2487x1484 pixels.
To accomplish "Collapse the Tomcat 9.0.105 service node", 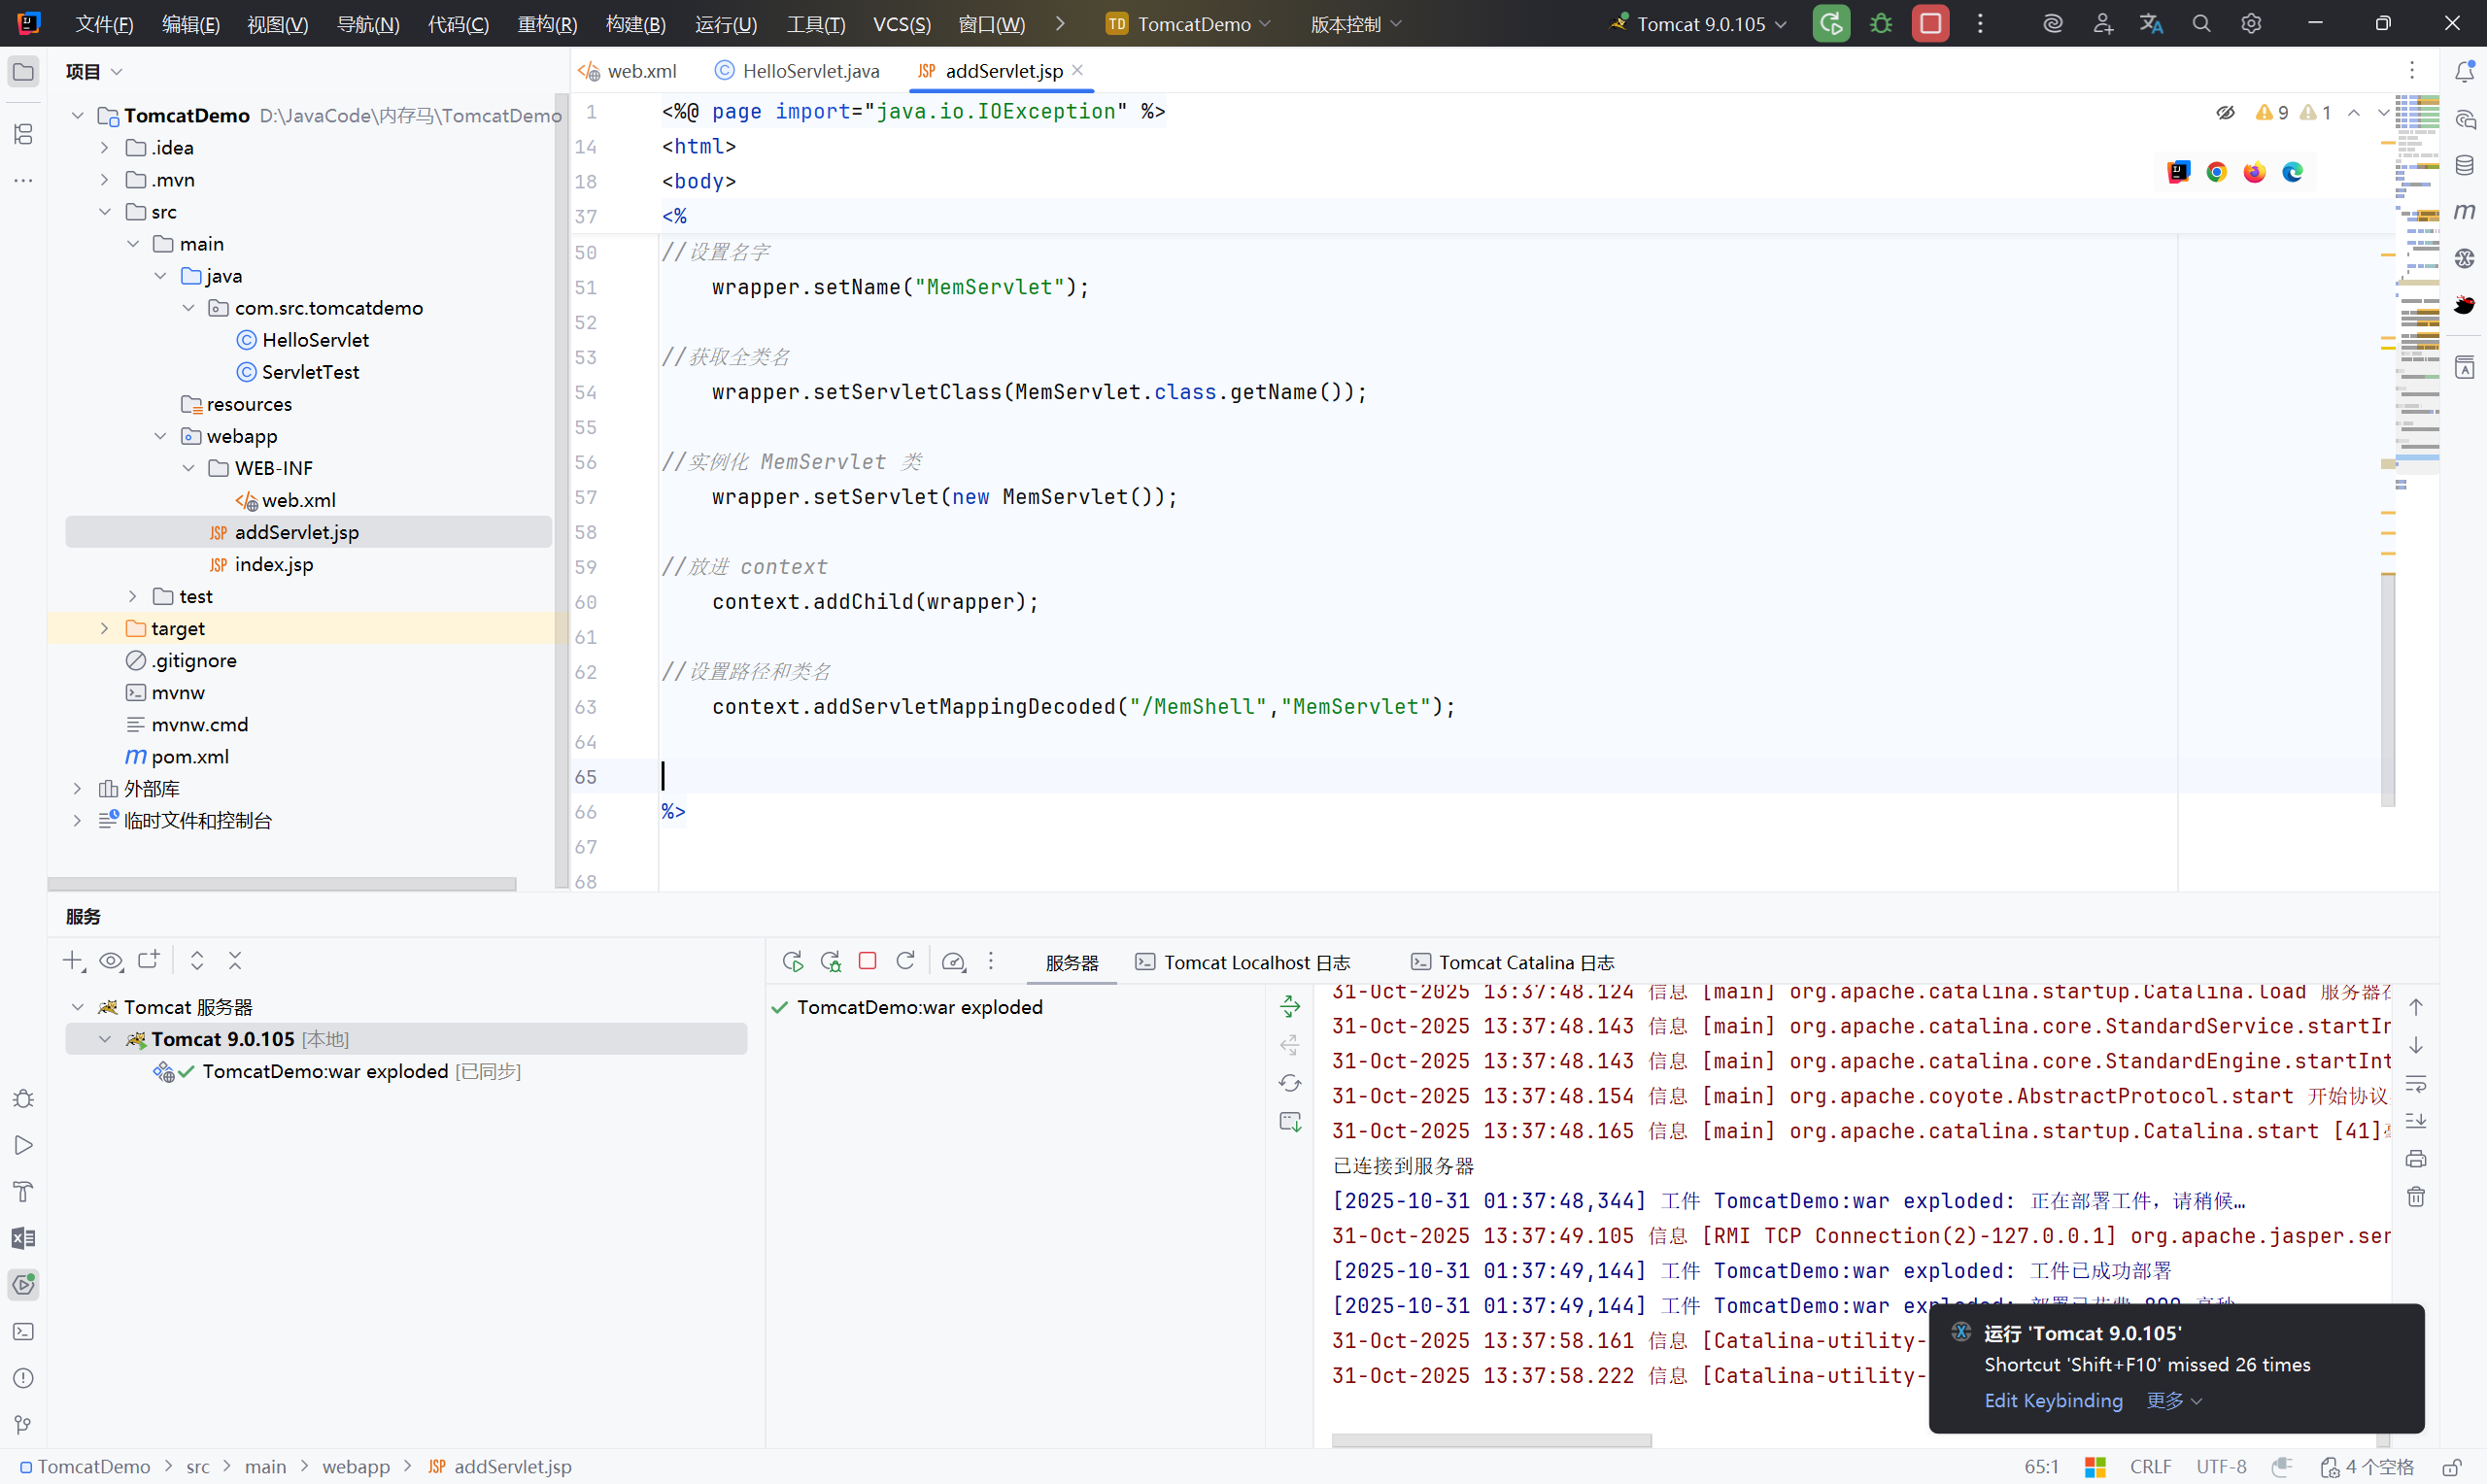I will click(104, 1039).
